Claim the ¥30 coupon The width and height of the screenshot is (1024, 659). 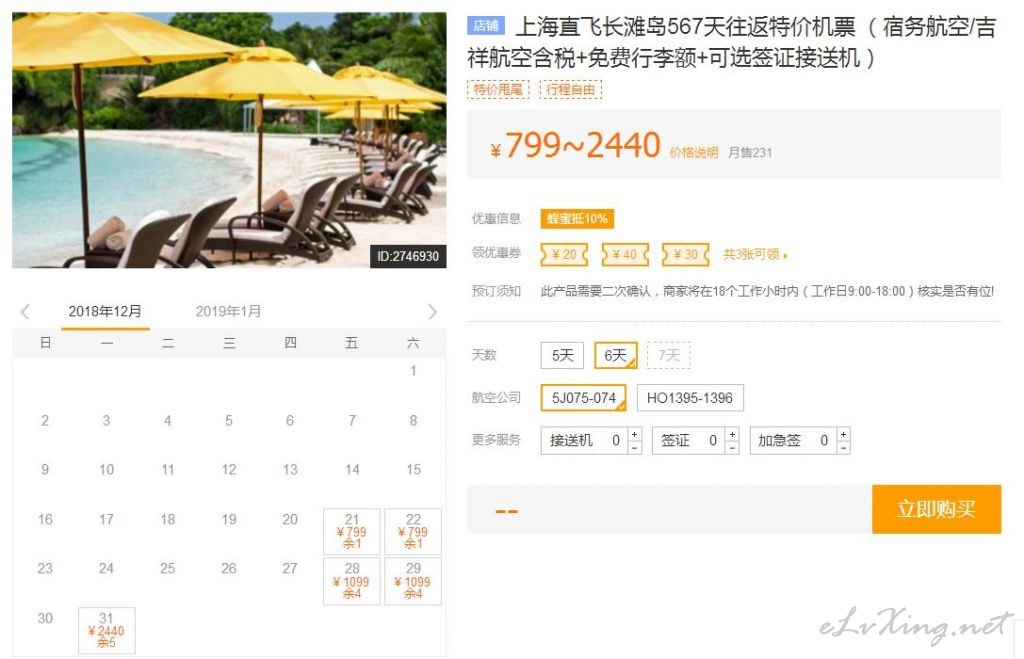click(686, 254)
